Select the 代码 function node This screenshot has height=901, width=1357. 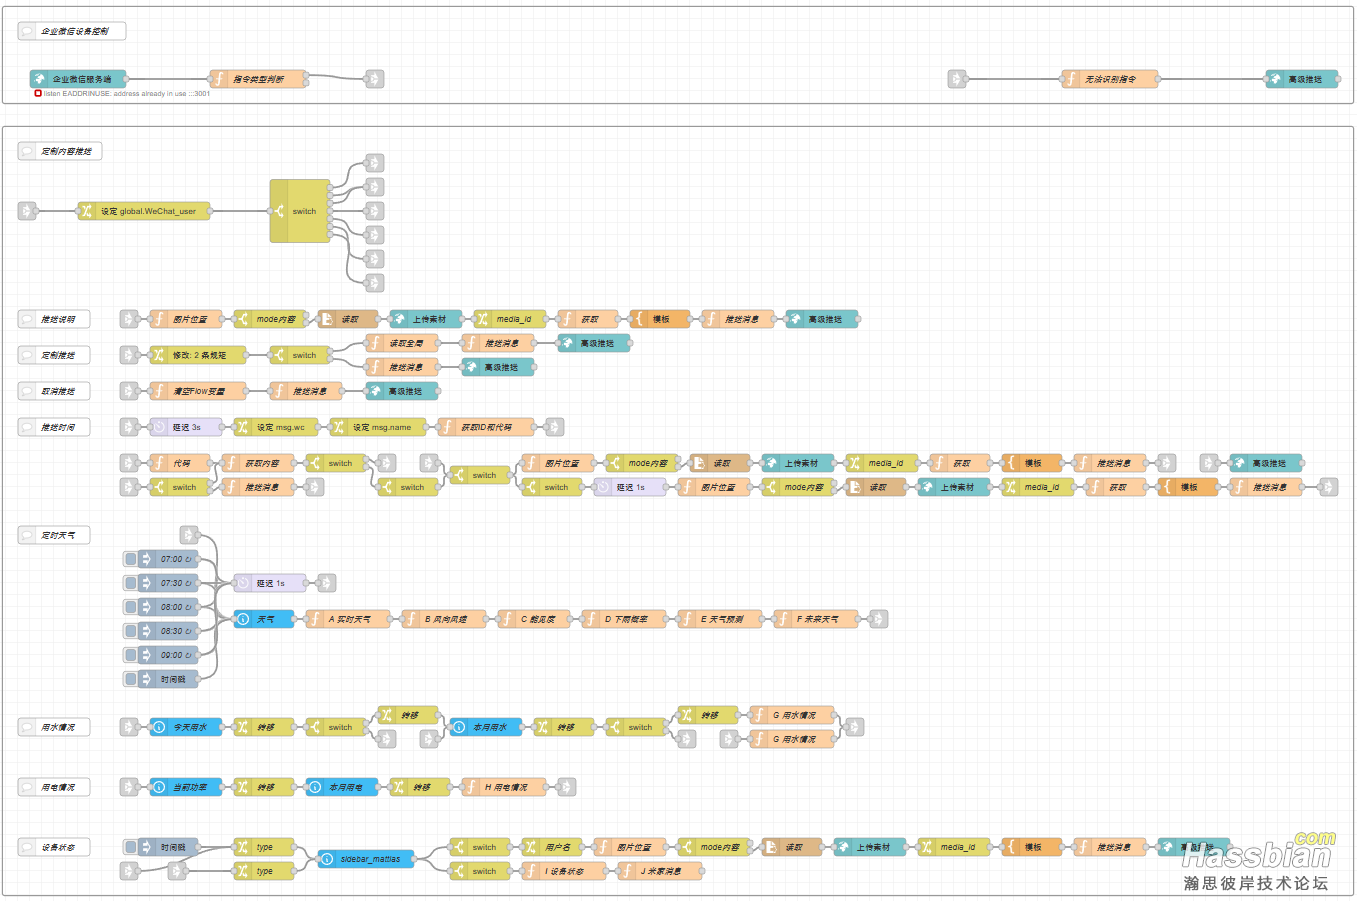coord(180,463)
